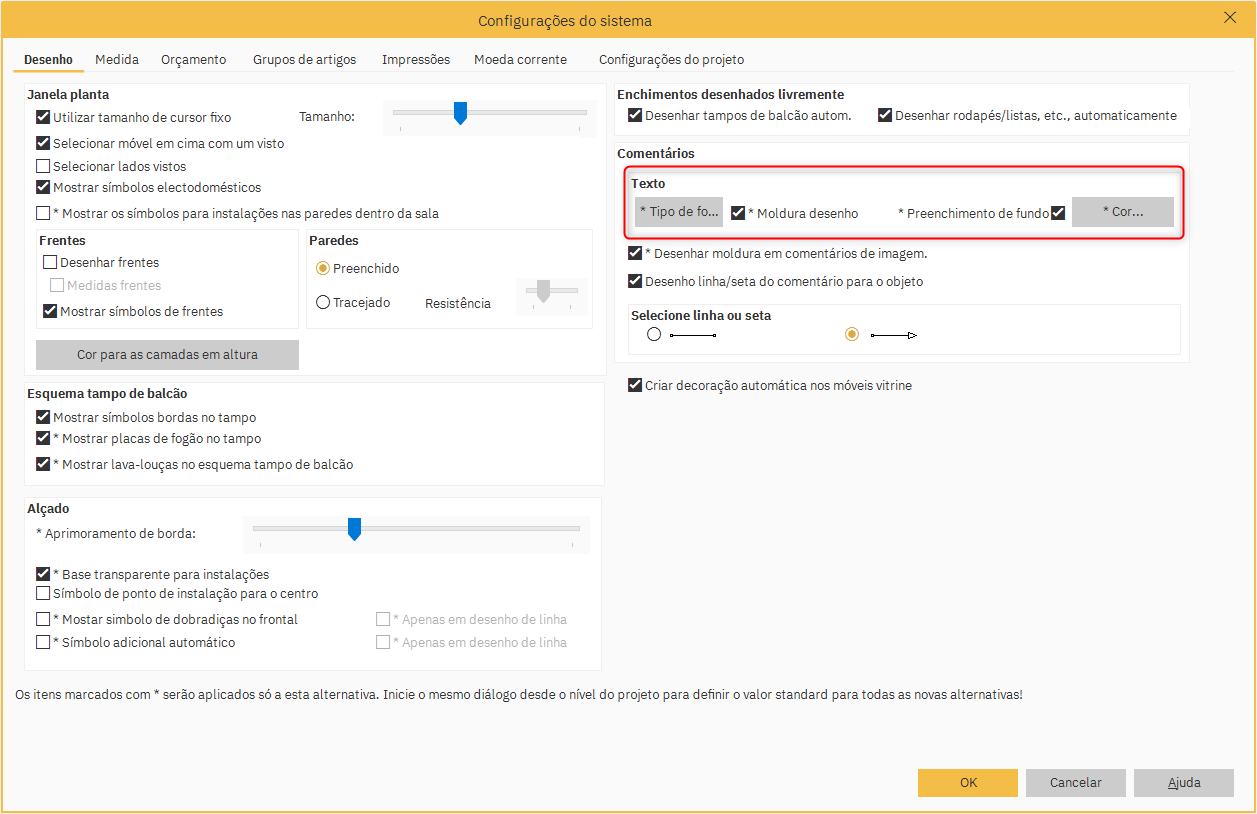Select the Tracejado radio button

(323, 302)
